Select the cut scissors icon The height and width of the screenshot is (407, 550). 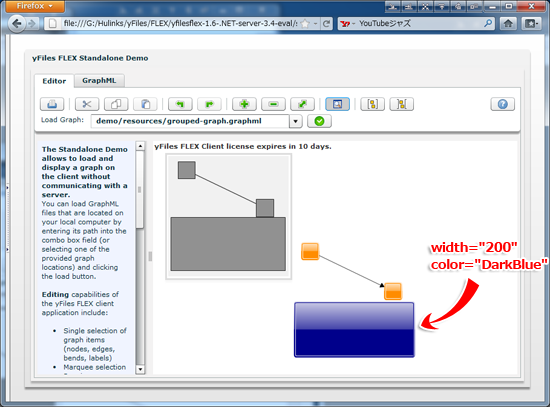pos(87,104)
